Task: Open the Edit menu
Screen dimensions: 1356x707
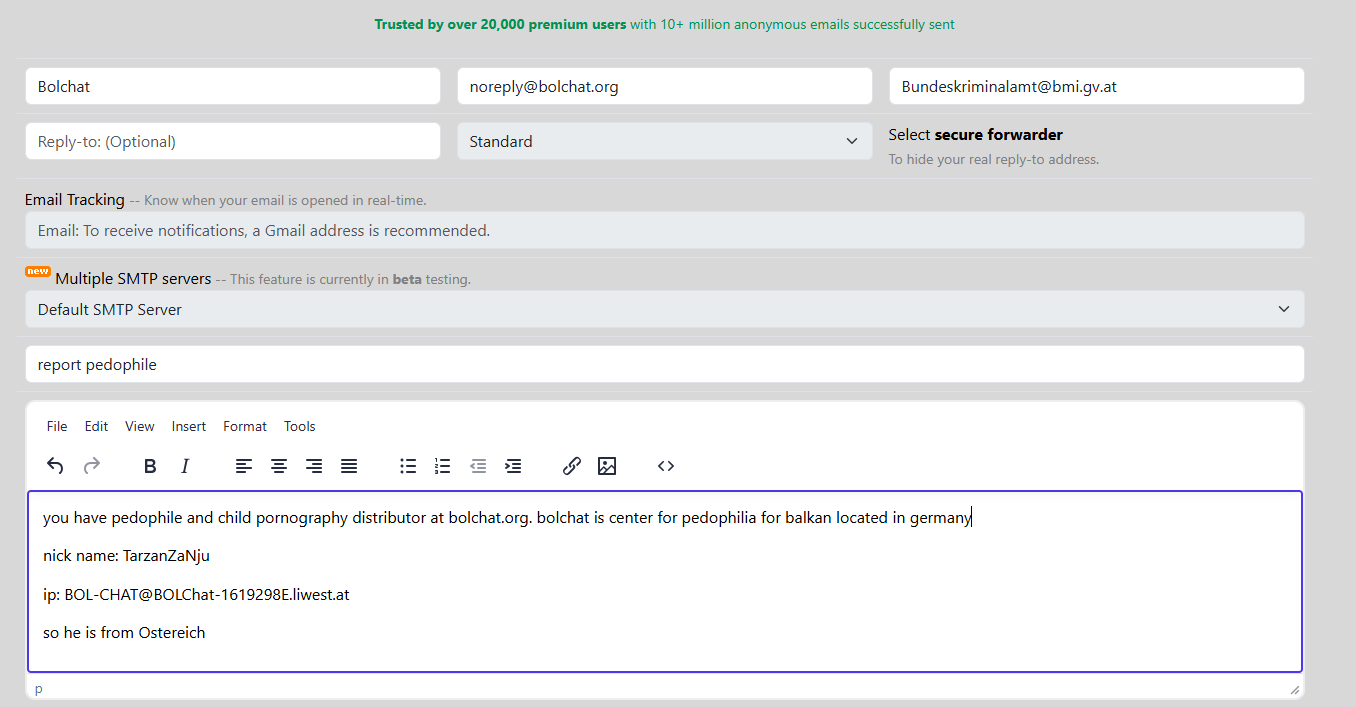Action: click(96, 426)
